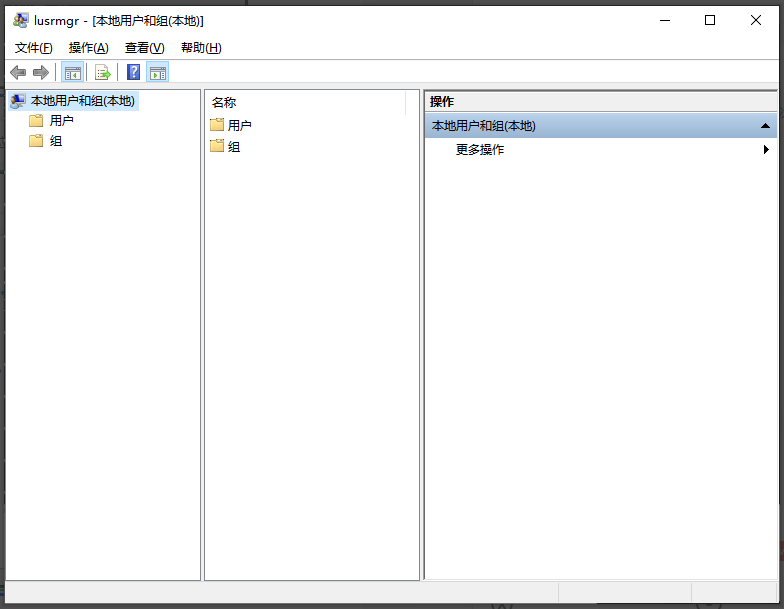This screenshot has height=609, width=784.
Task: Click the 本地用户和组(本地) actions pane header
Action: (x=601, y=126)
